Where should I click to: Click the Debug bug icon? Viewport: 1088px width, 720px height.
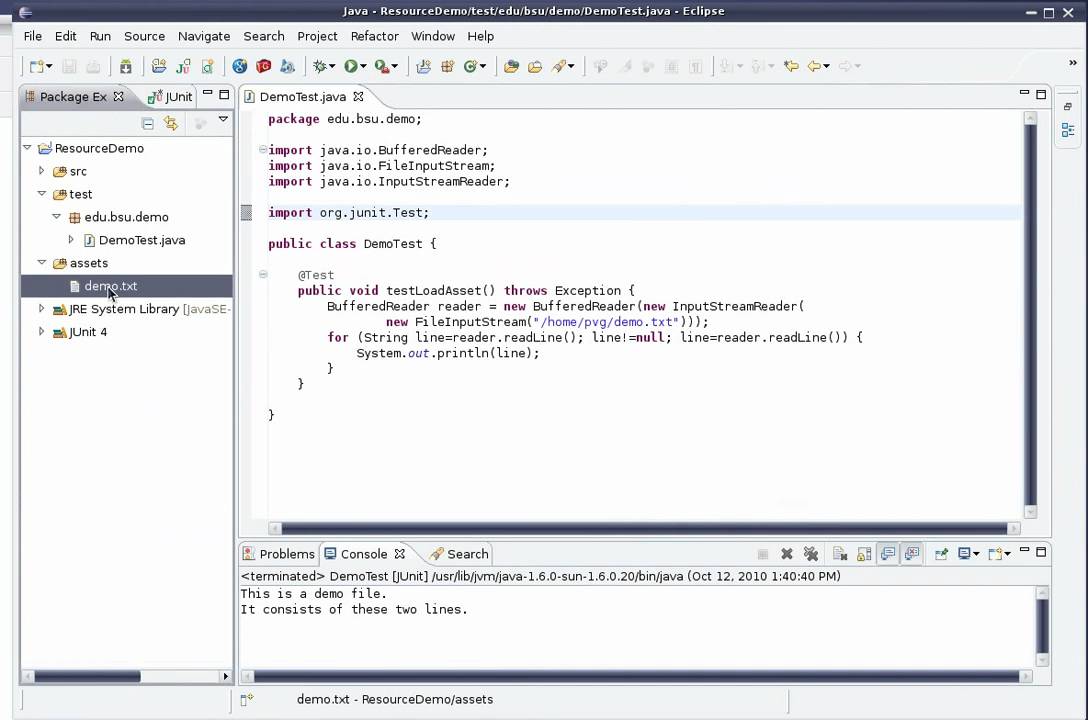pos(319,66)
